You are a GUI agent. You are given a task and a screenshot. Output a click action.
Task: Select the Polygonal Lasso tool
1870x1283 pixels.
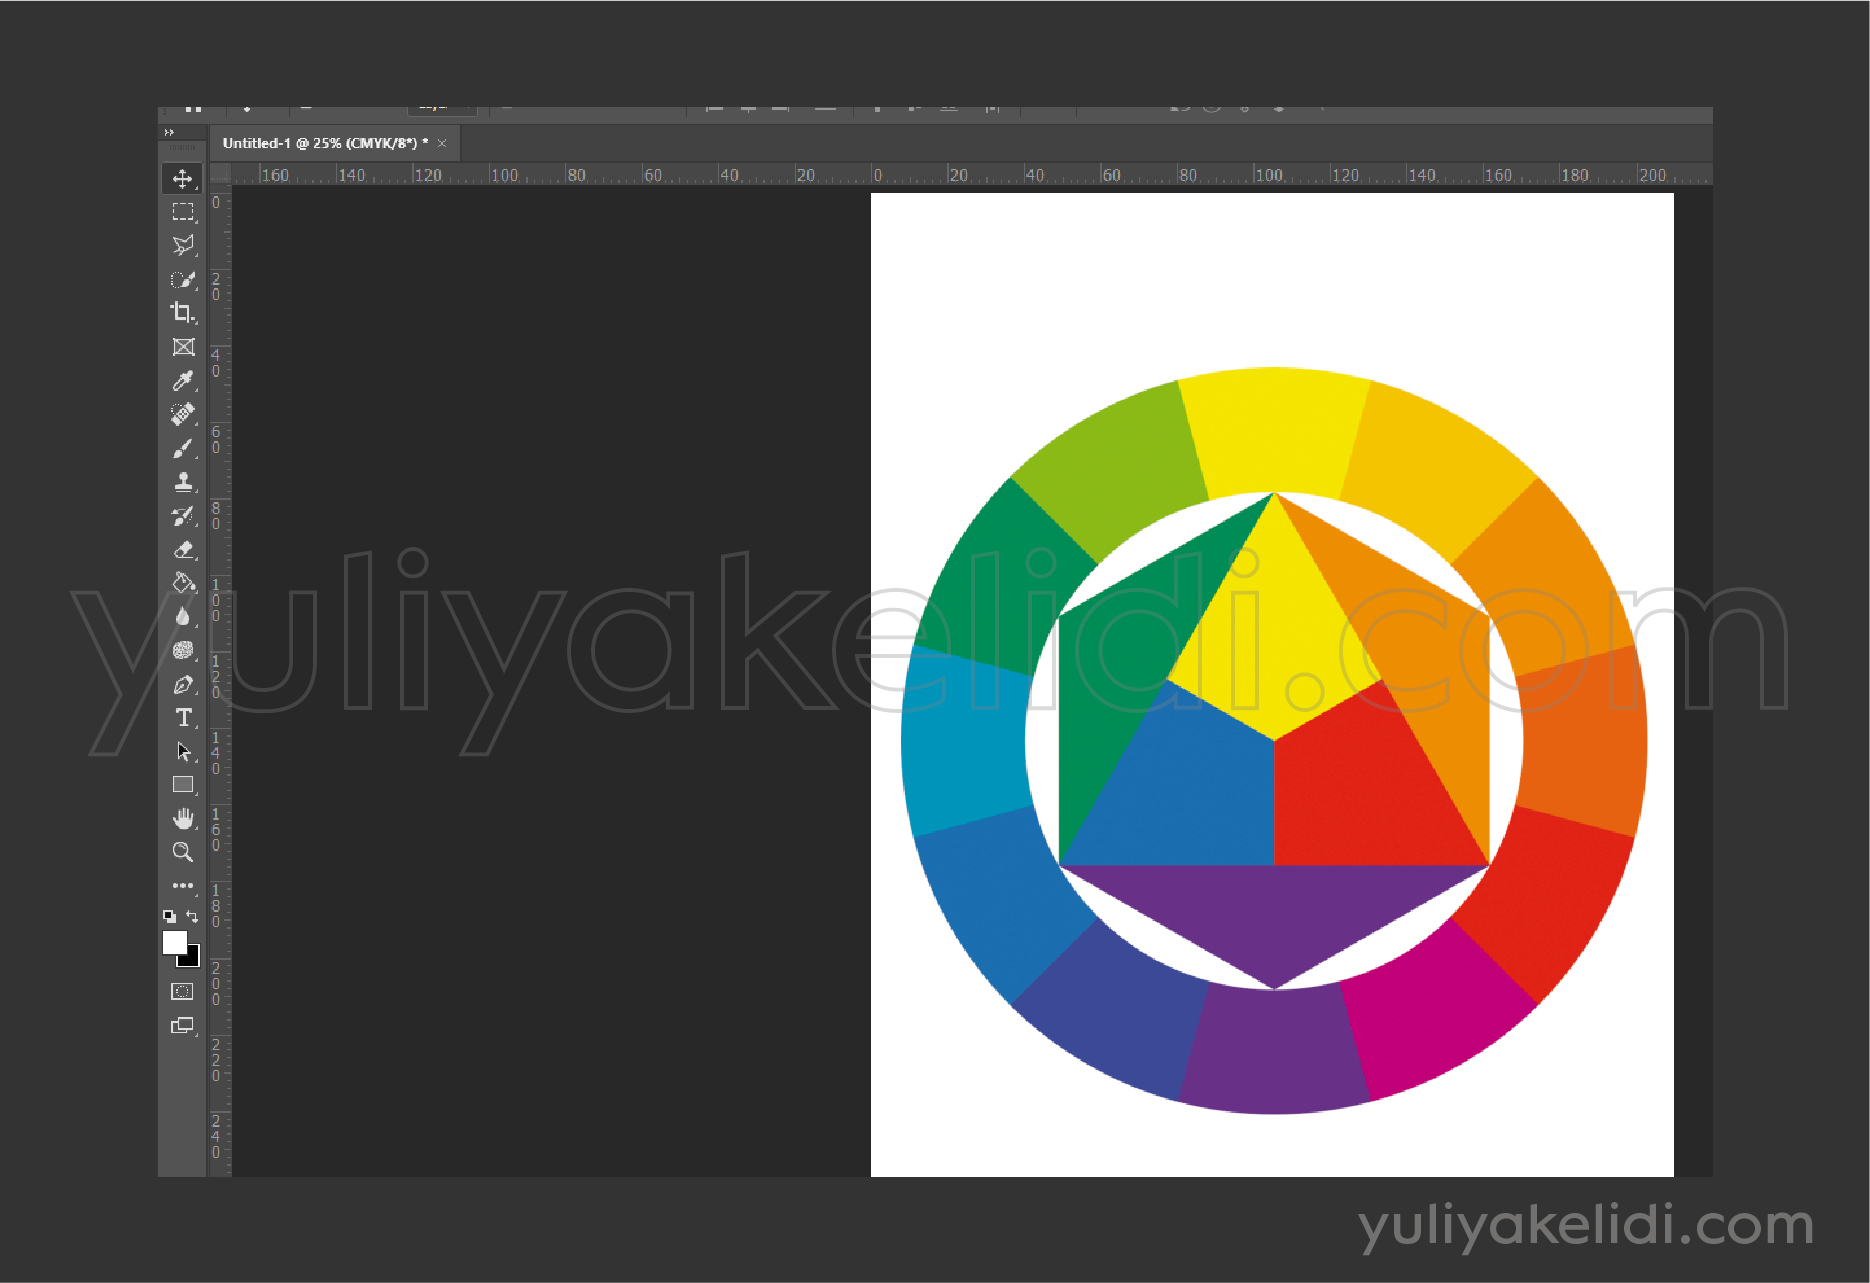[x=182, y=246]
